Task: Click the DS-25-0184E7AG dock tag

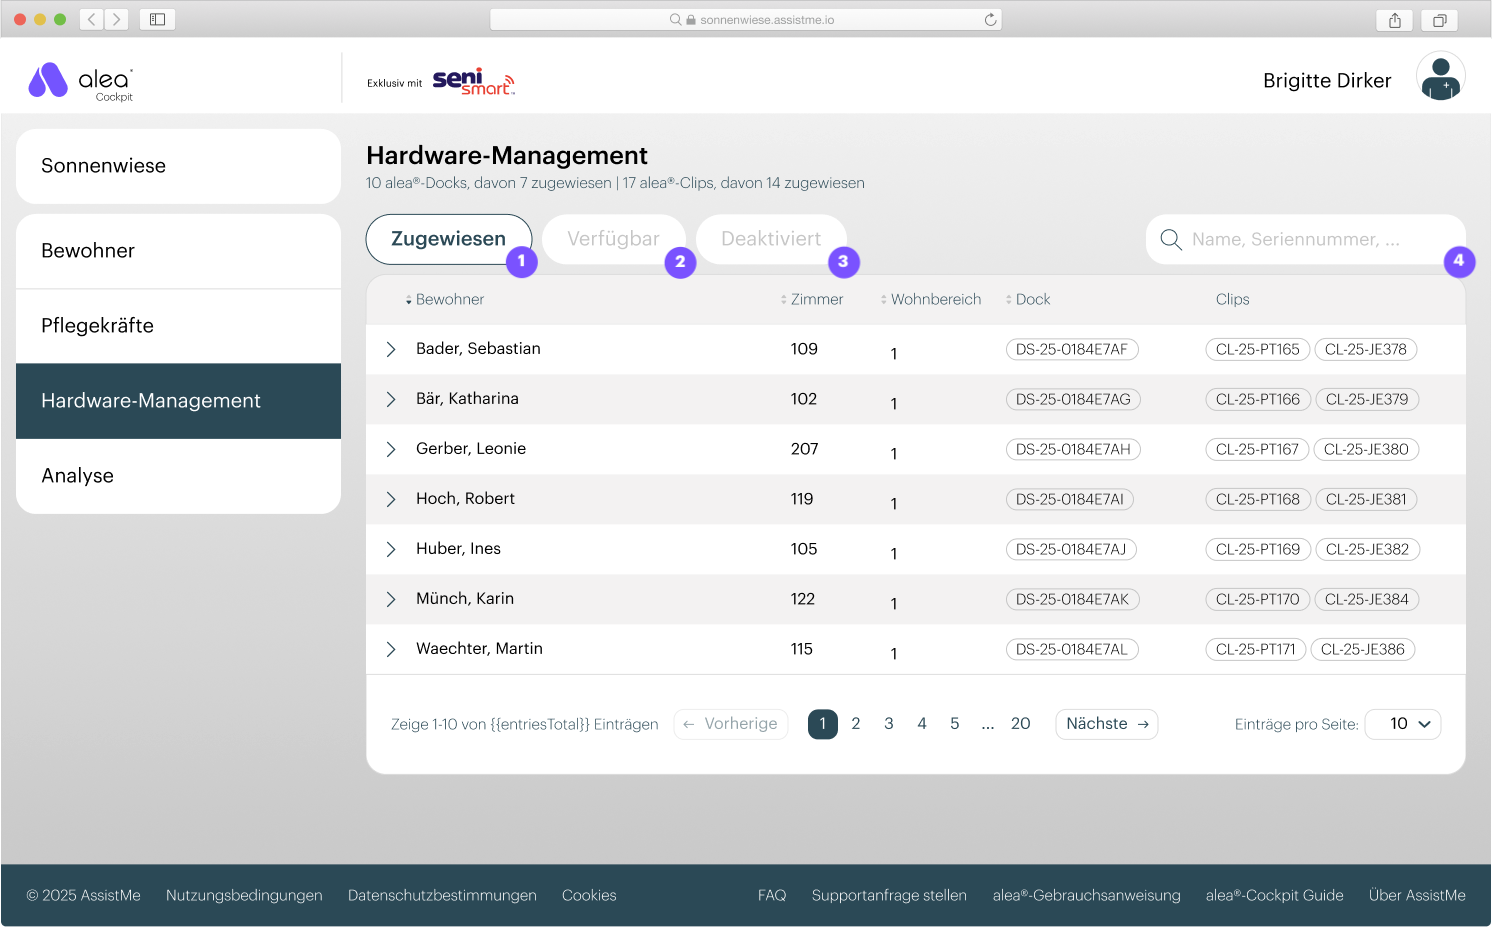Action: point(1072,399)
